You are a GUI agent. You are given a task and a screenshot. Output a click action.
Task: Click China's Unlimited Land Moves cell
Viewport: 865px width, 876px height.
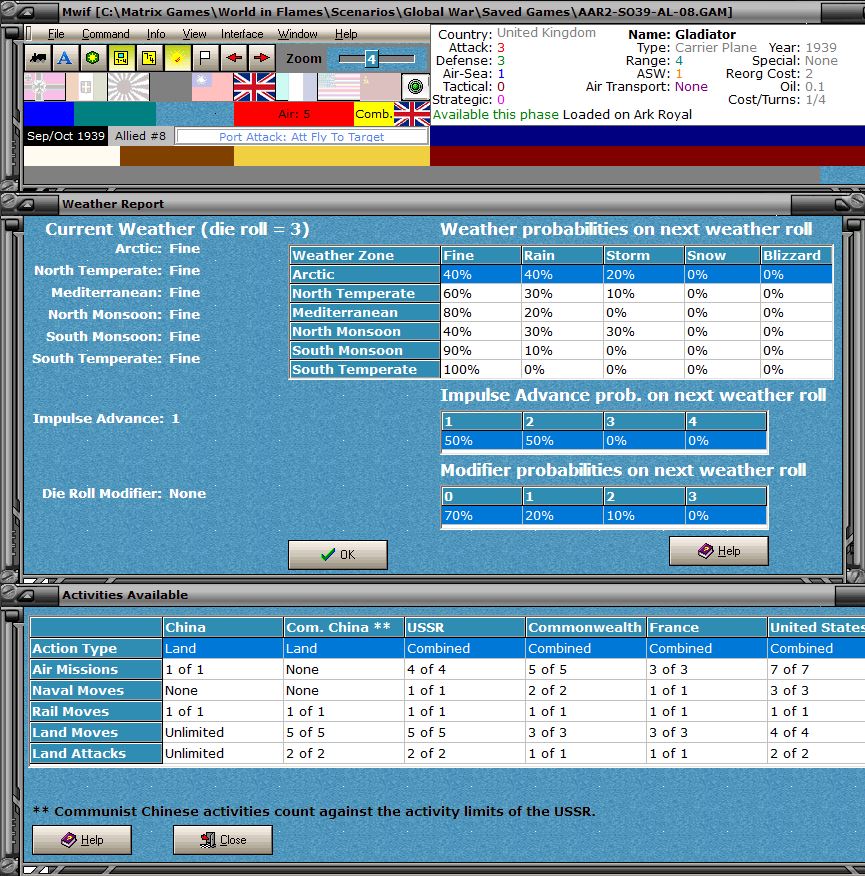[x=222, y=732]
